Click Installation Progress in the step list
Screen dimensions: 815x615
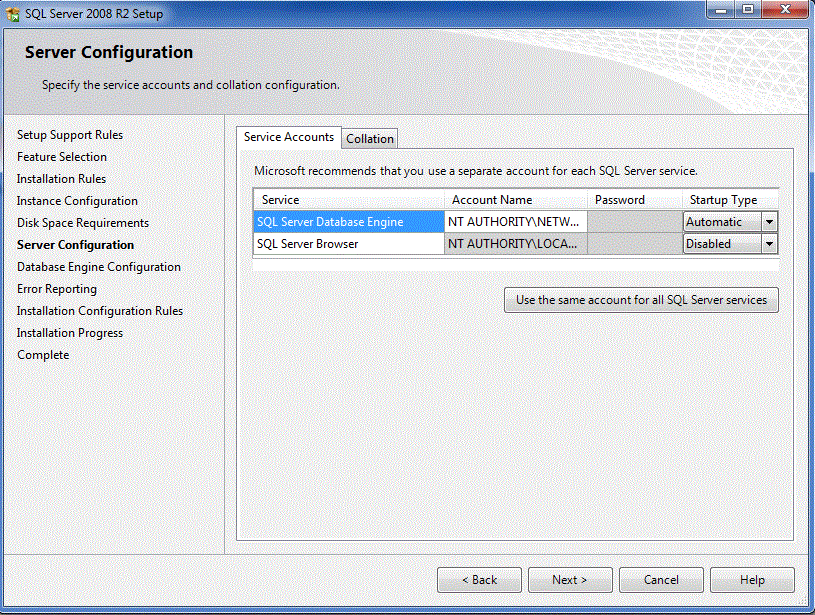tap(70, 333)
